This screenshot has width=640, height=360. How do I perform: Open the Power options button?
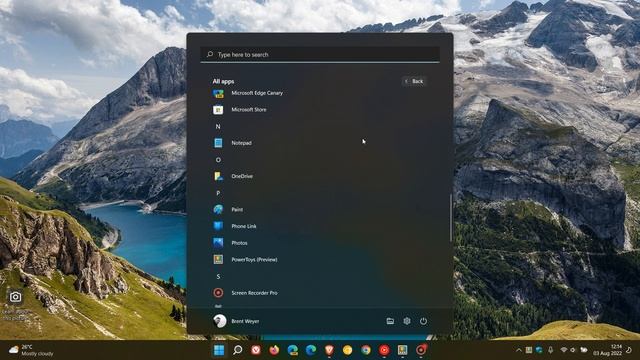click(423, 321)
